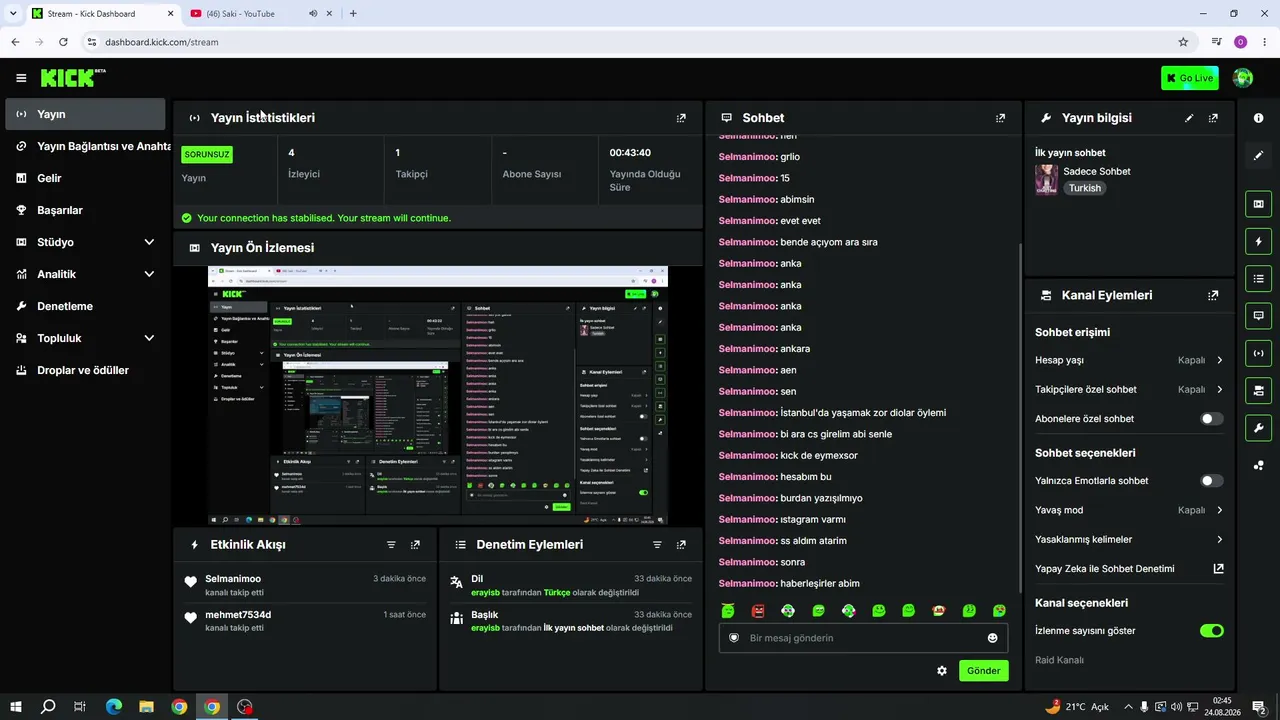This screenshot has height=720, width=1280.
Task: Pop out the Denetim Eylemleri panel
Action: (x=681, y=545)
